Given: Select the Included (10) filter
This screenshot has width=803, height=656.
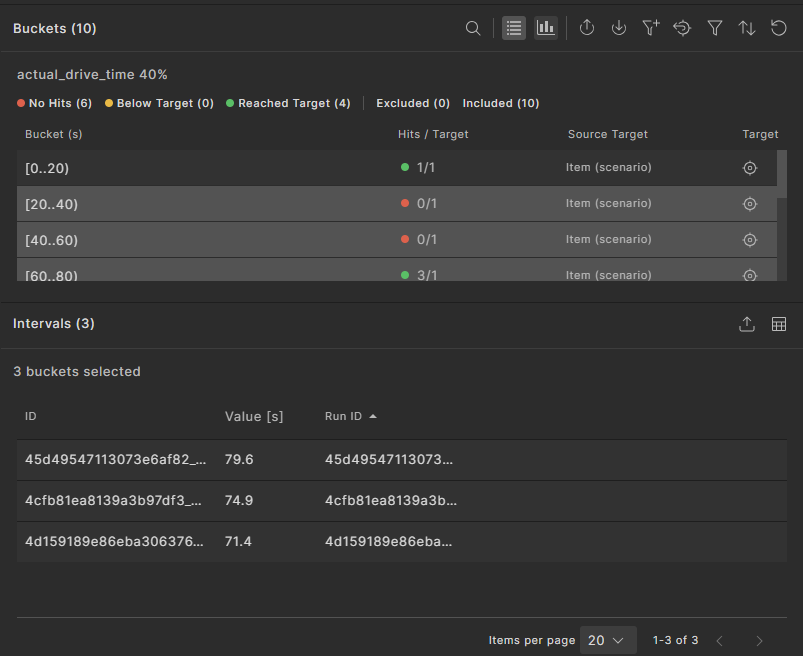Looking at the screenshot, I should coord(500,103).
